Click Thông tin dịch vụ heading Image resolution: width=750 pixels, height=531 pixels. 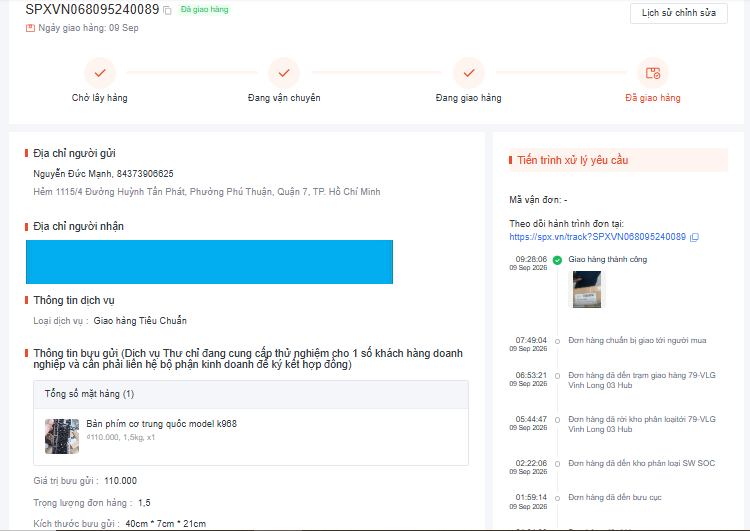pos(74,300)
